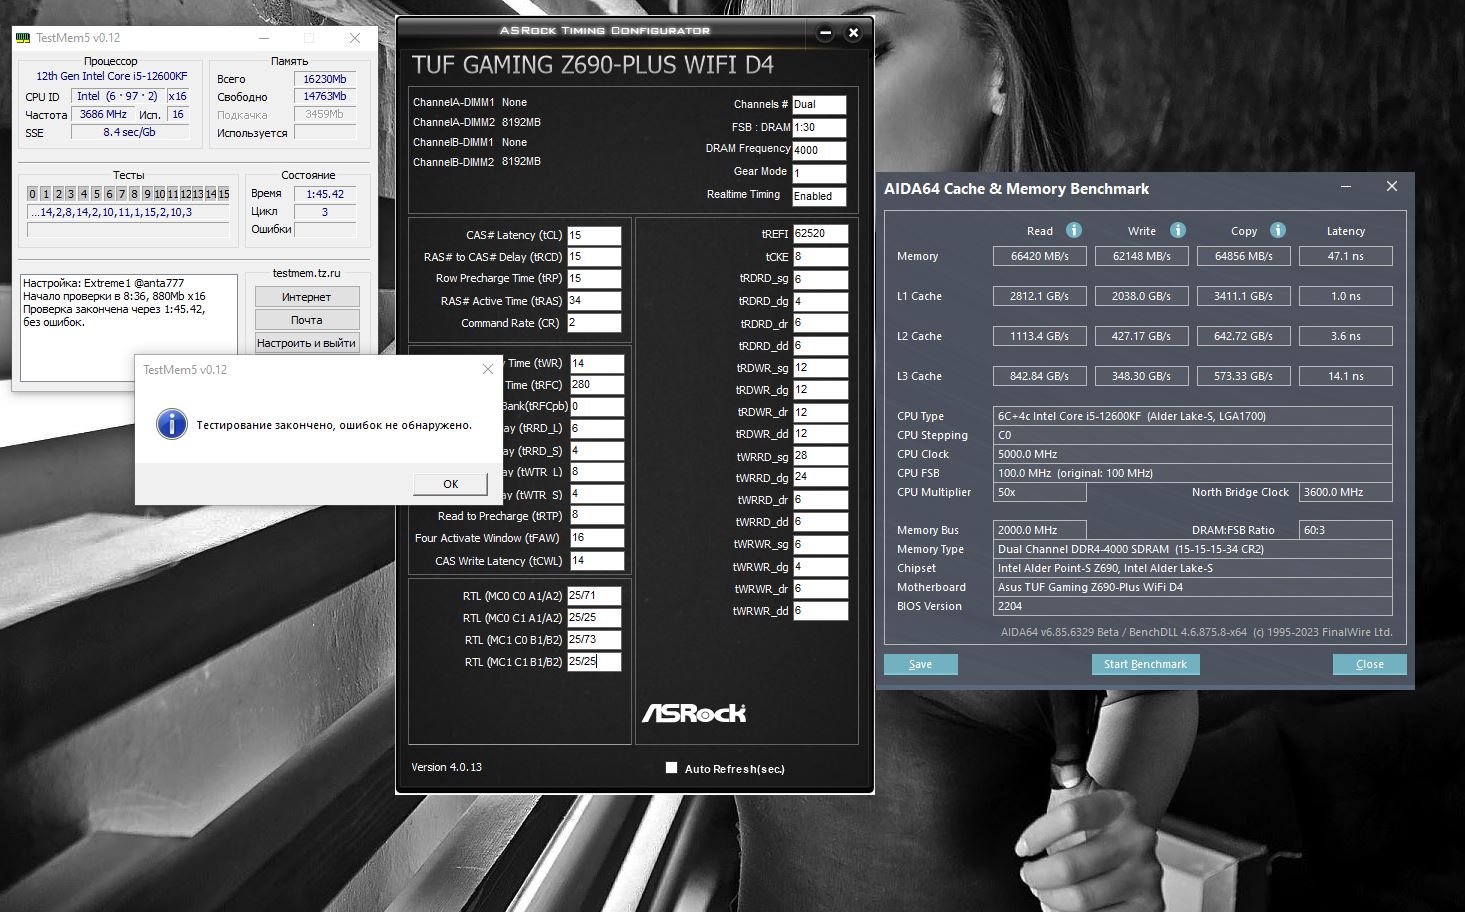This screenshot has height=912, width=1465.
Task: Click Настроить и выйти in TestMem5
Action: pyautogui.click(x=306, y=343)
